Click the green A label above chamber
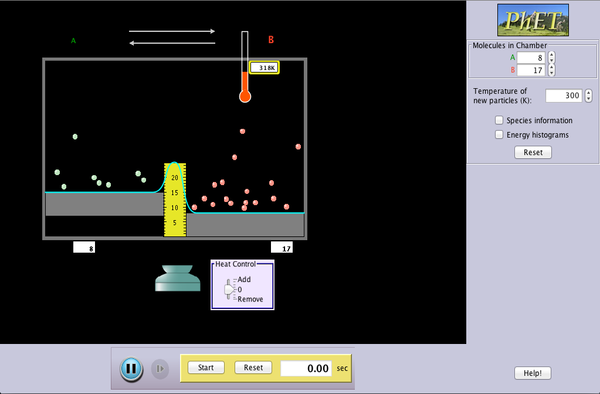 click(x=73, y=41)
